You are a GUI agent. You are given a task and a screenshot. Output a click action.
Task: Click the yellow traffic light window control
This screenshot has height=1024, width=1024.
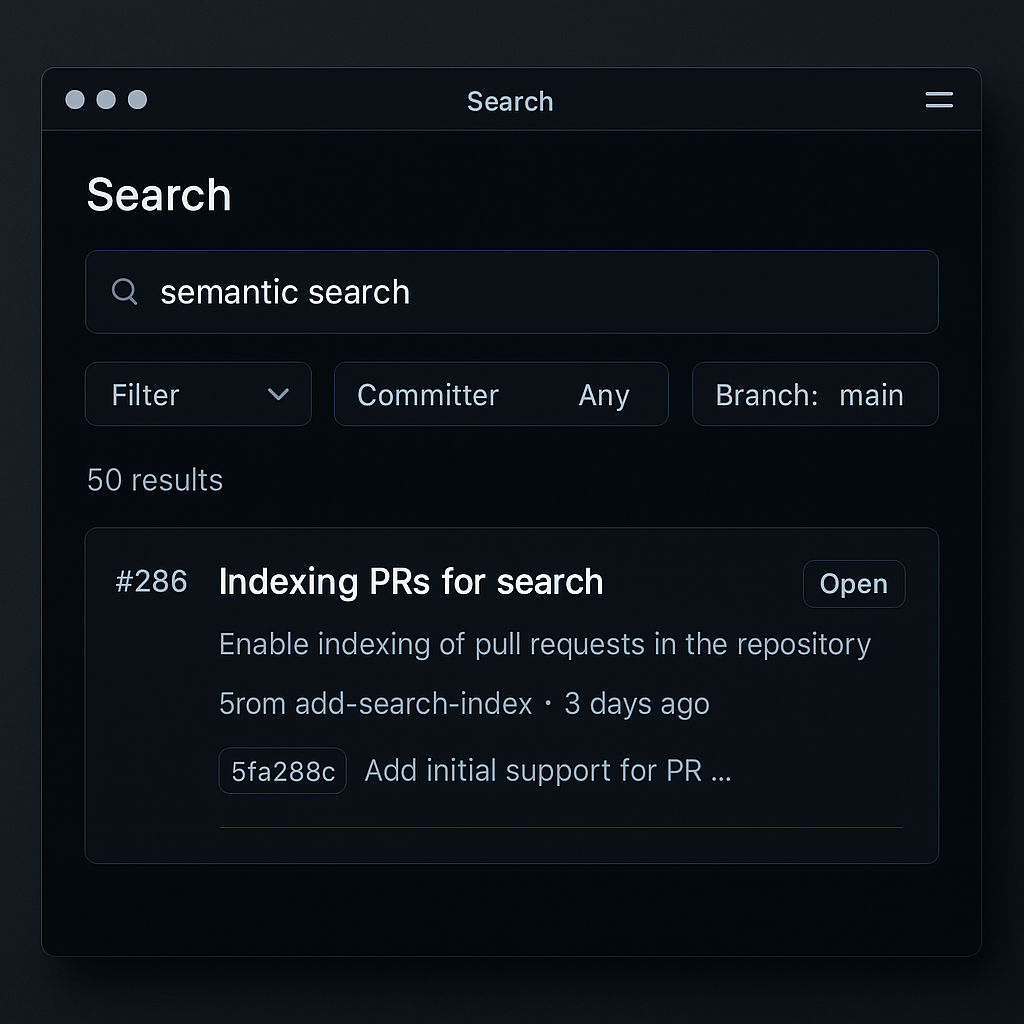click(105, 100)
